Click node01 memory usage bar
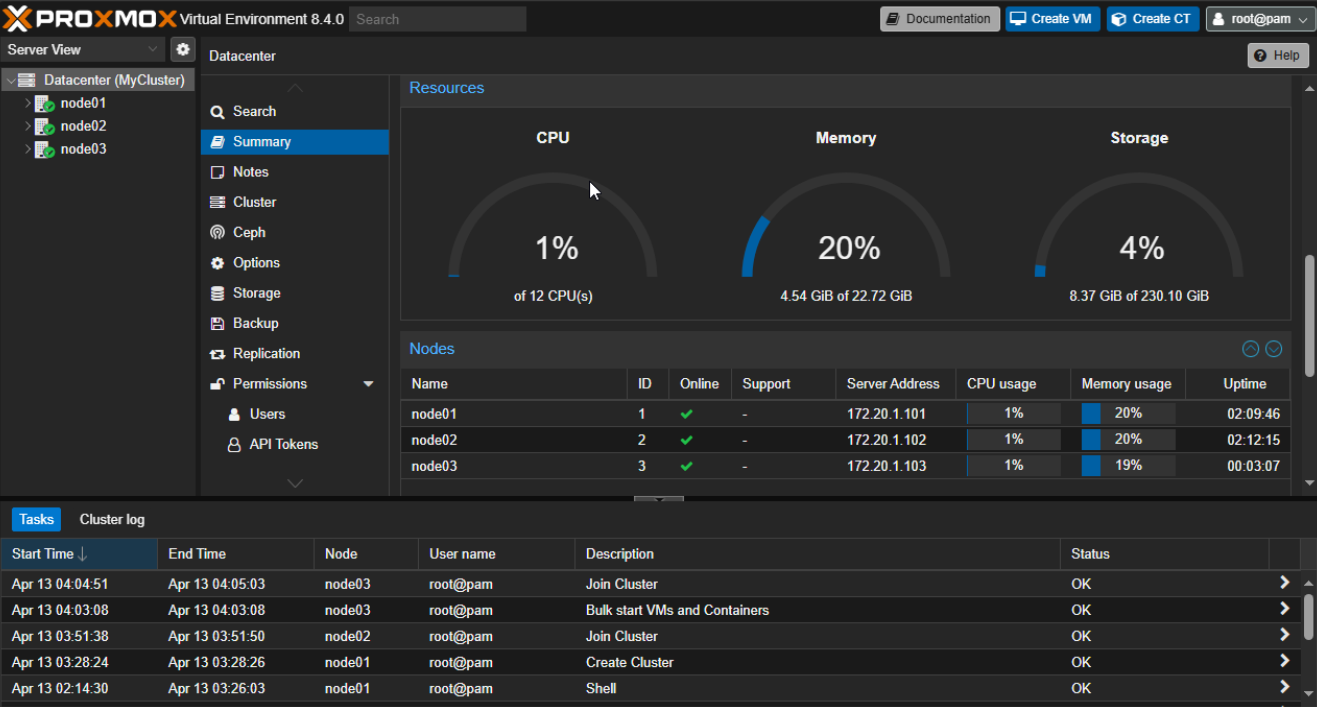Image resolution: width=1317 pixels, height=707 pixels. pos(1128,413)
